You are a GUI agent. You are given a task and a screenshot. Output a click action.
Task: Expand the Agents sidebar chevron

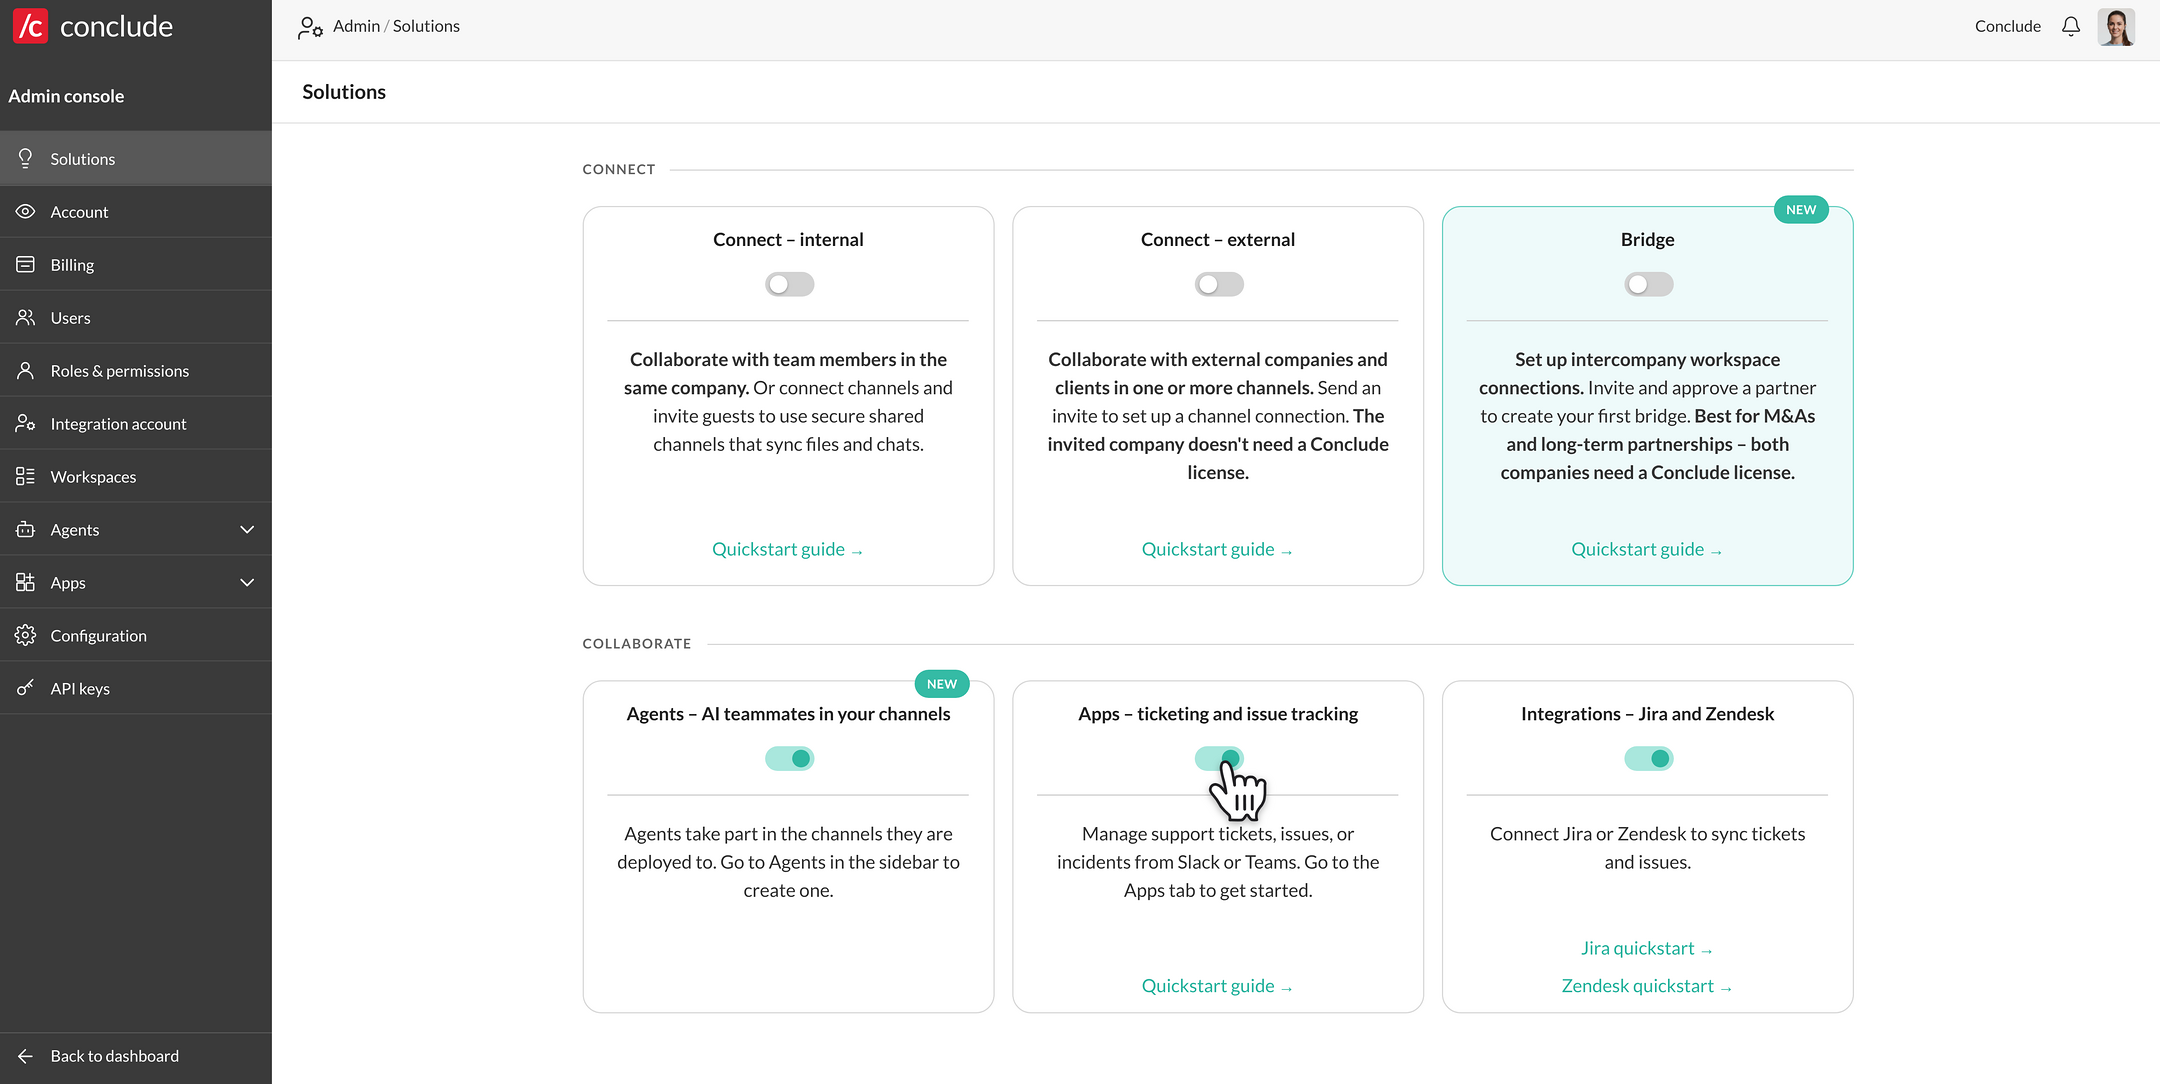click(247, 529)
